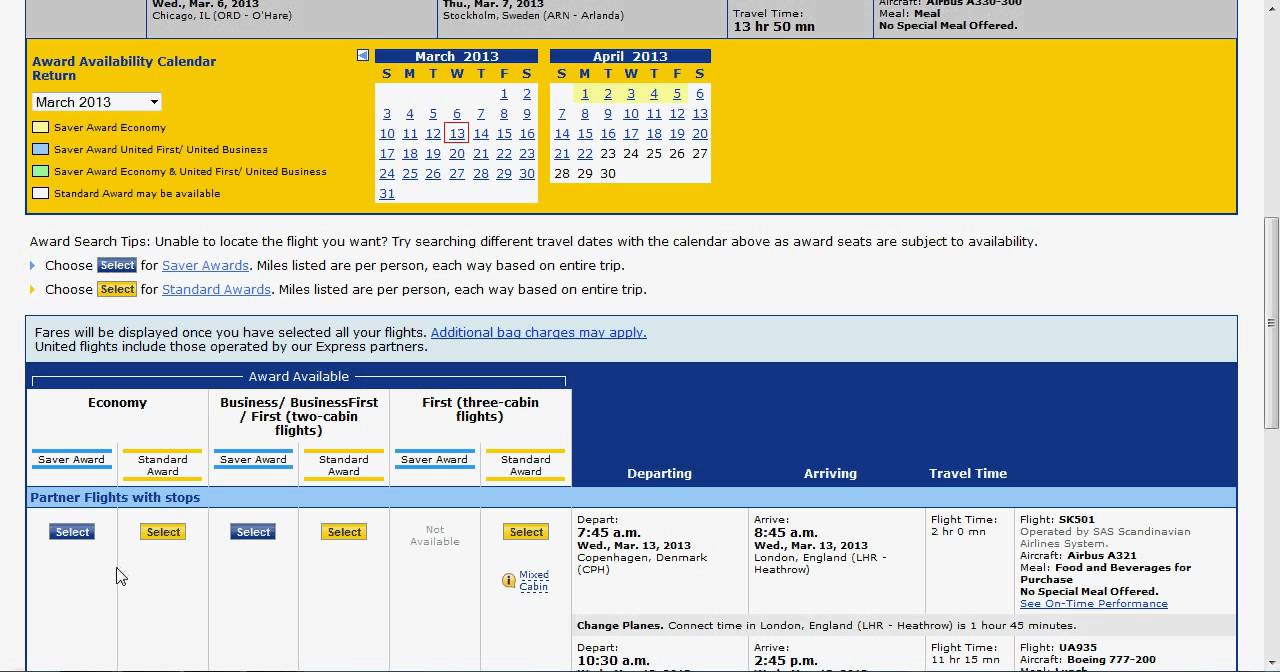The width and height of the screenshot is (1280, 672).
Task: Pick March 31 in the calendar
Action: click(x=387, y=194)
